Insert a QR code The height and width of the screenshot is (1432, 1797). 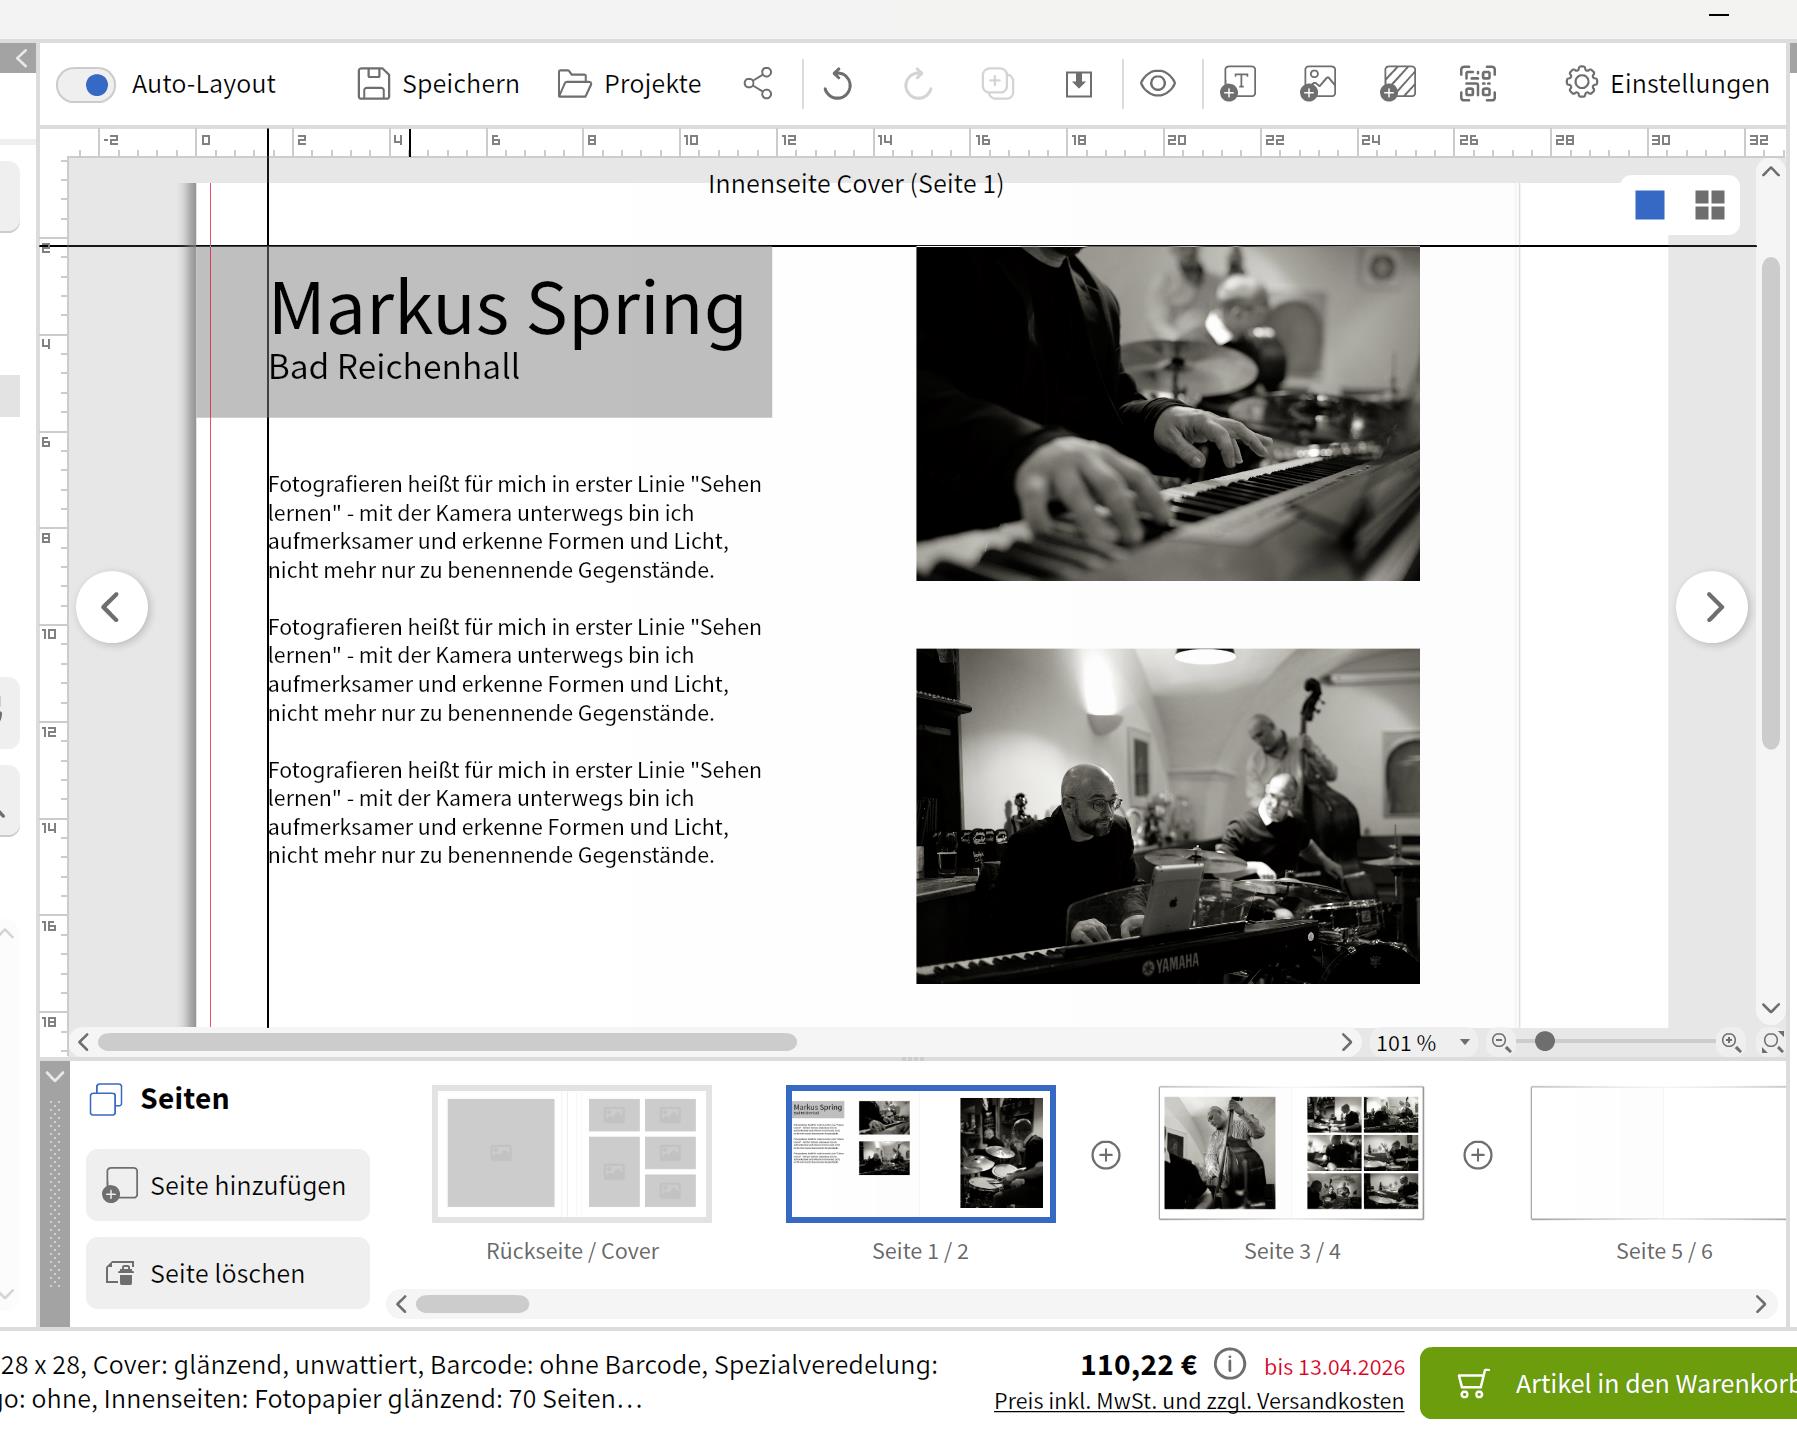click(x=1477, y=84)
